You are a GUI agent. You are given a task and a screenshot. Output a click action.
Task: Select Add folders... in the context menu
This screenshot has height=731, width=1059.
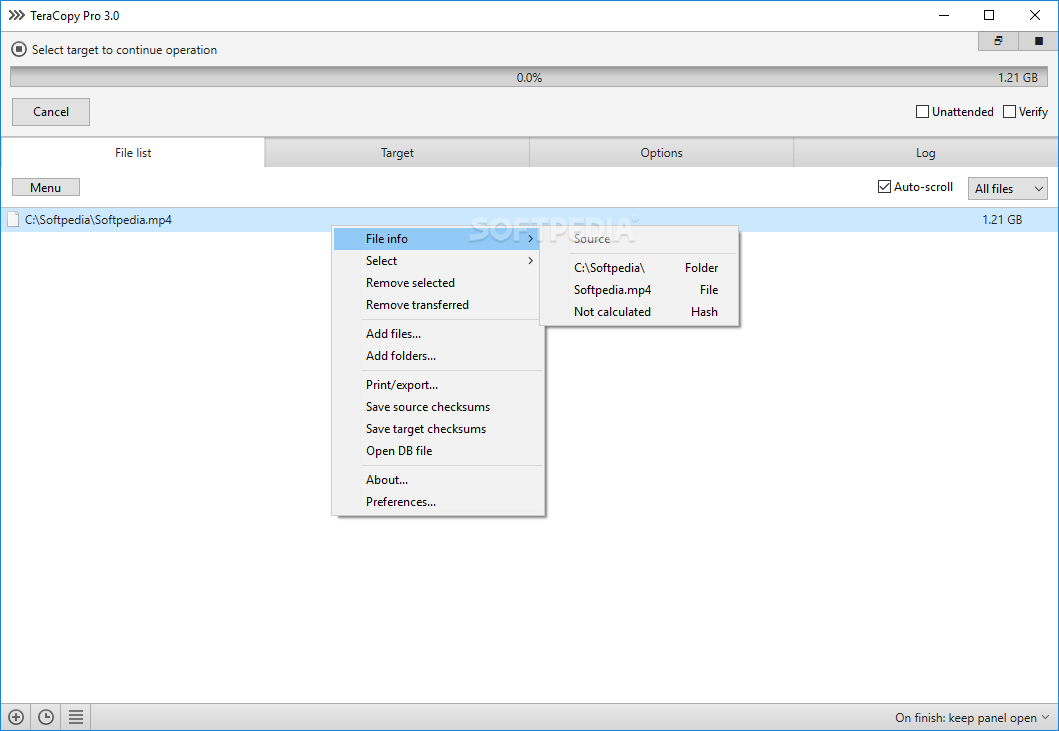tap(439, 355)
